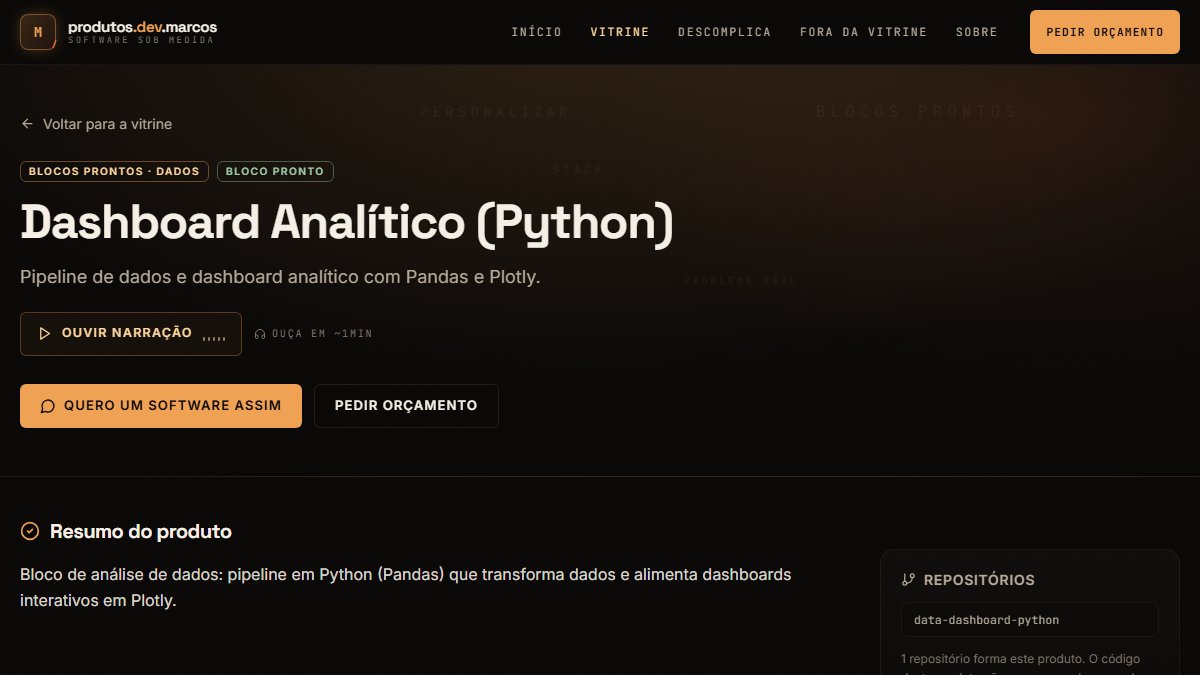The image size is (1200, 675).
Task: Click check icon beside Resumo do produto
Action: (30, 531)
